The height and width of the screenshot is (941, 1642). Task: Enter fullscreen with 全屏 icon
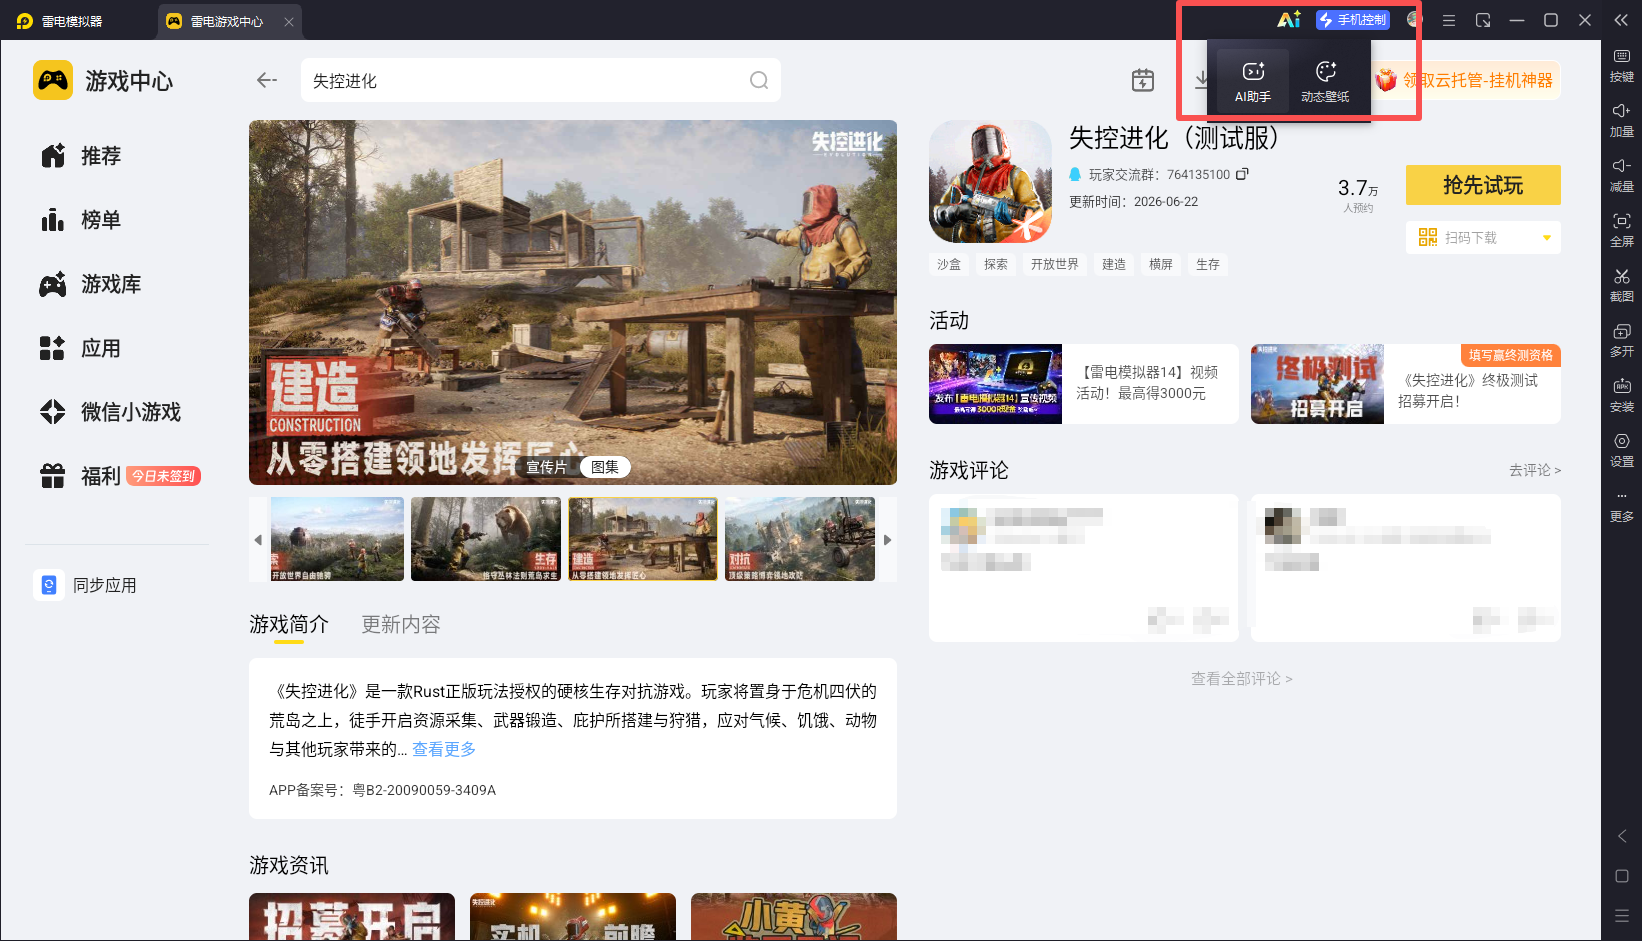(1622, 231)
